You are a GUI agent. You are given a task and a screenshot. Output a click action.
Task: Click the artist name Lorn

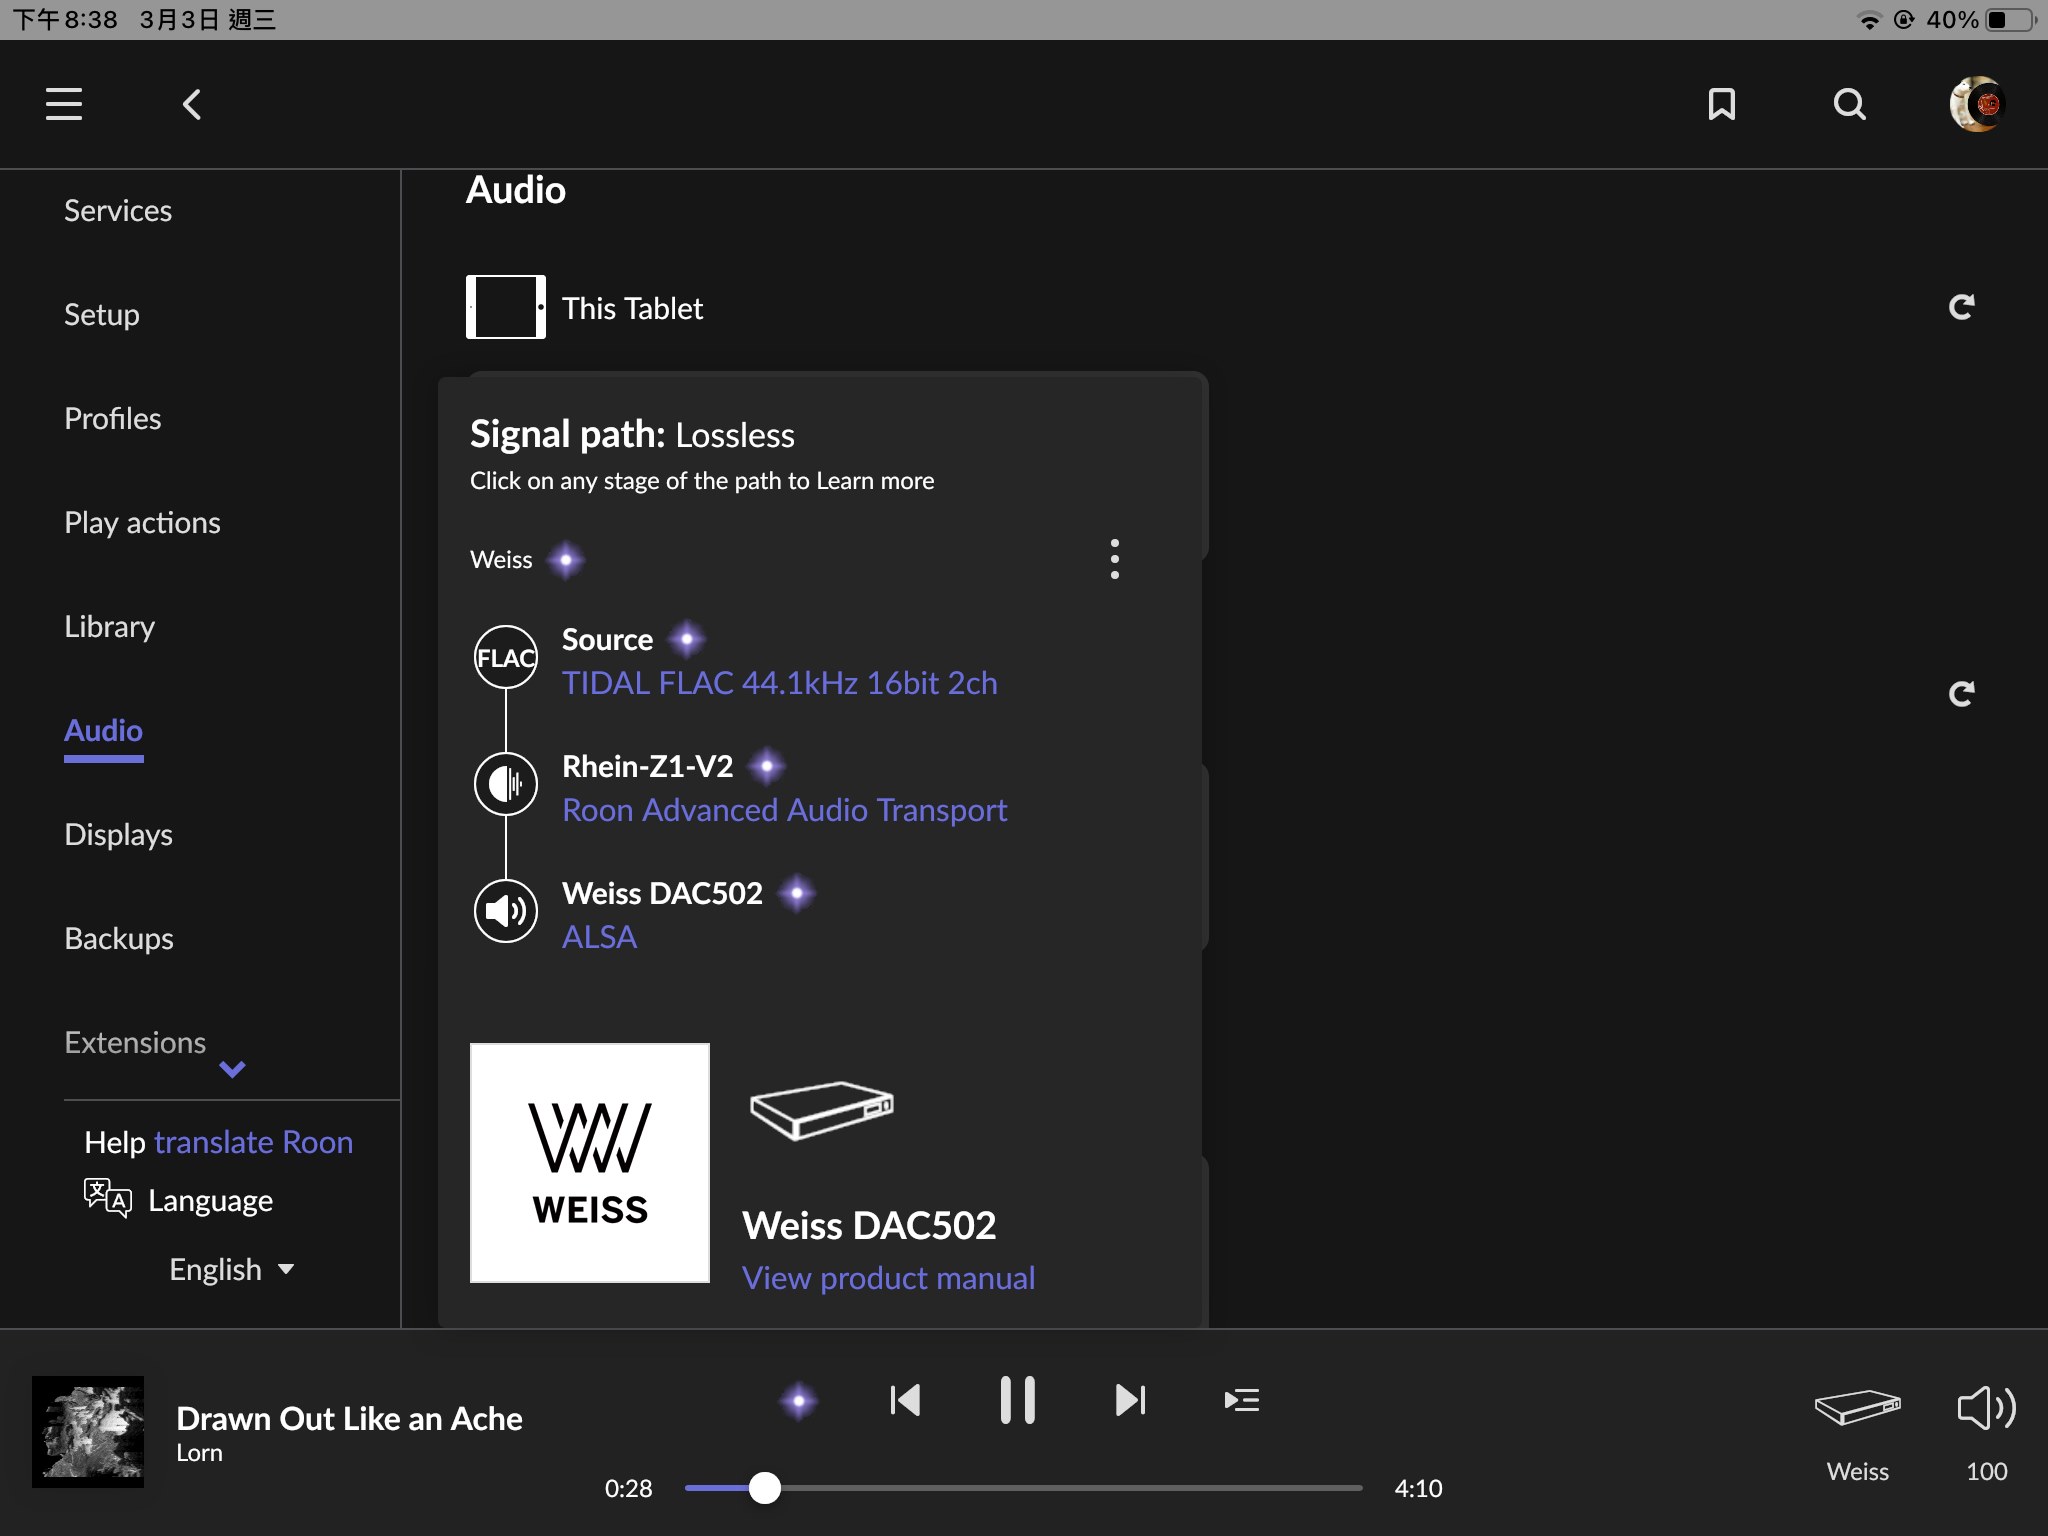pyautogui.click(x=199, y=1453)
